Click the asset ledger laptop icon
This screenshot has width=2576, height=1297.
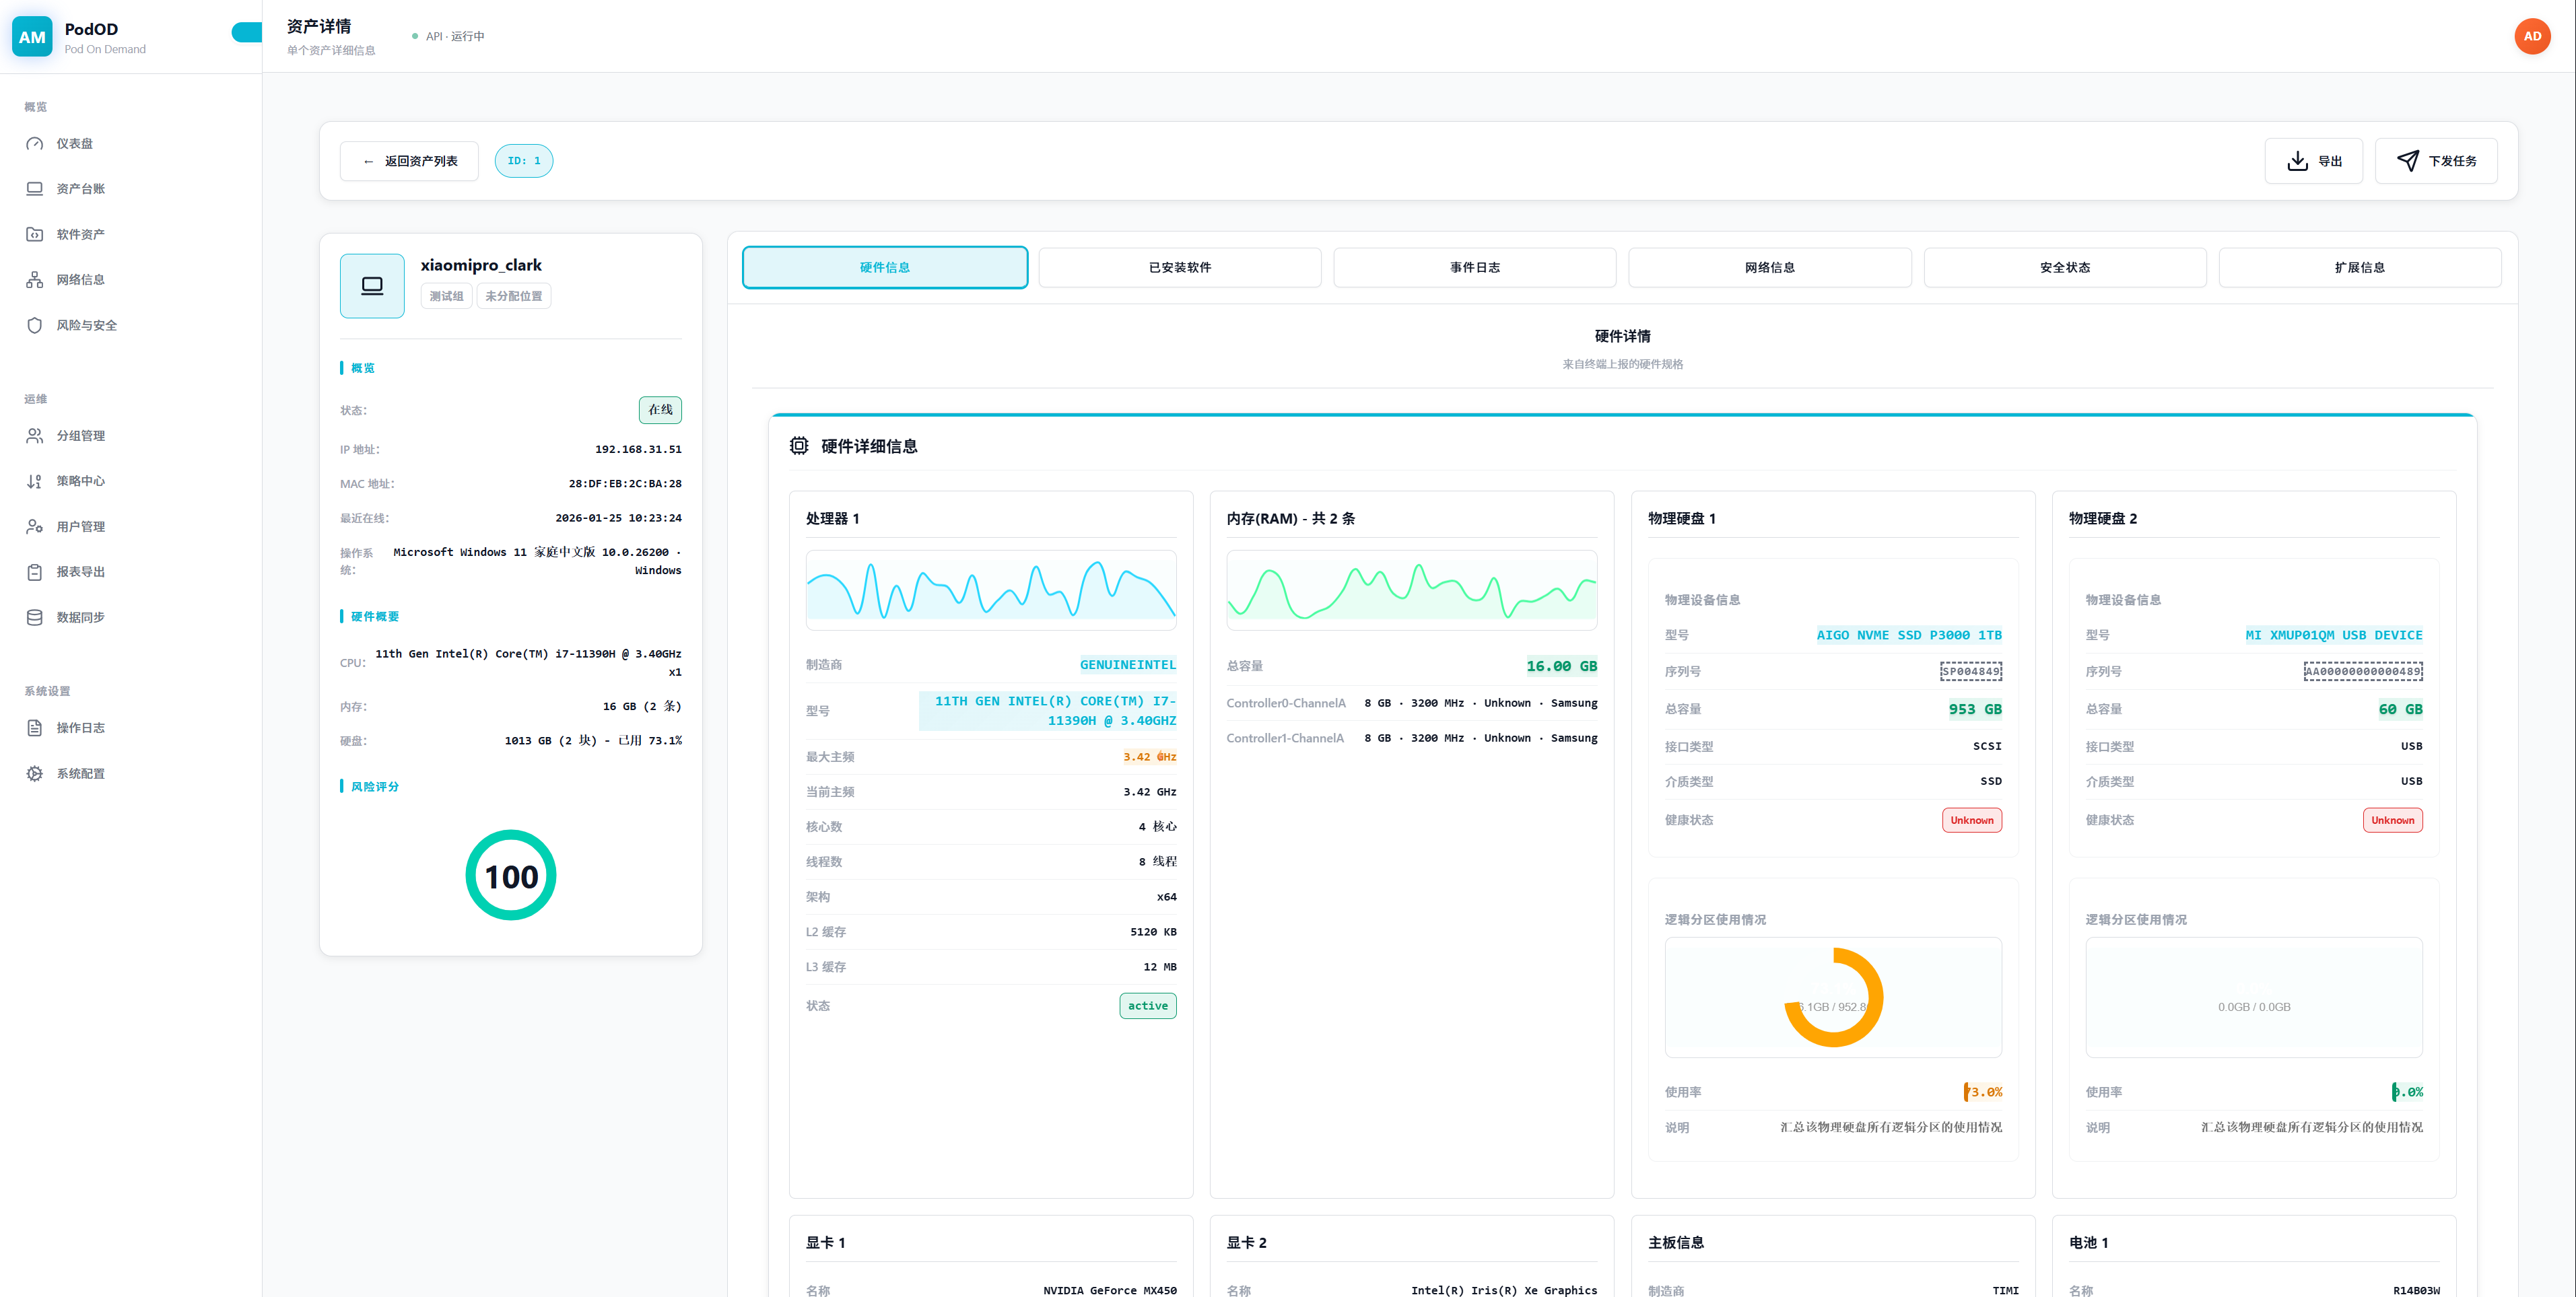(35, 189)
